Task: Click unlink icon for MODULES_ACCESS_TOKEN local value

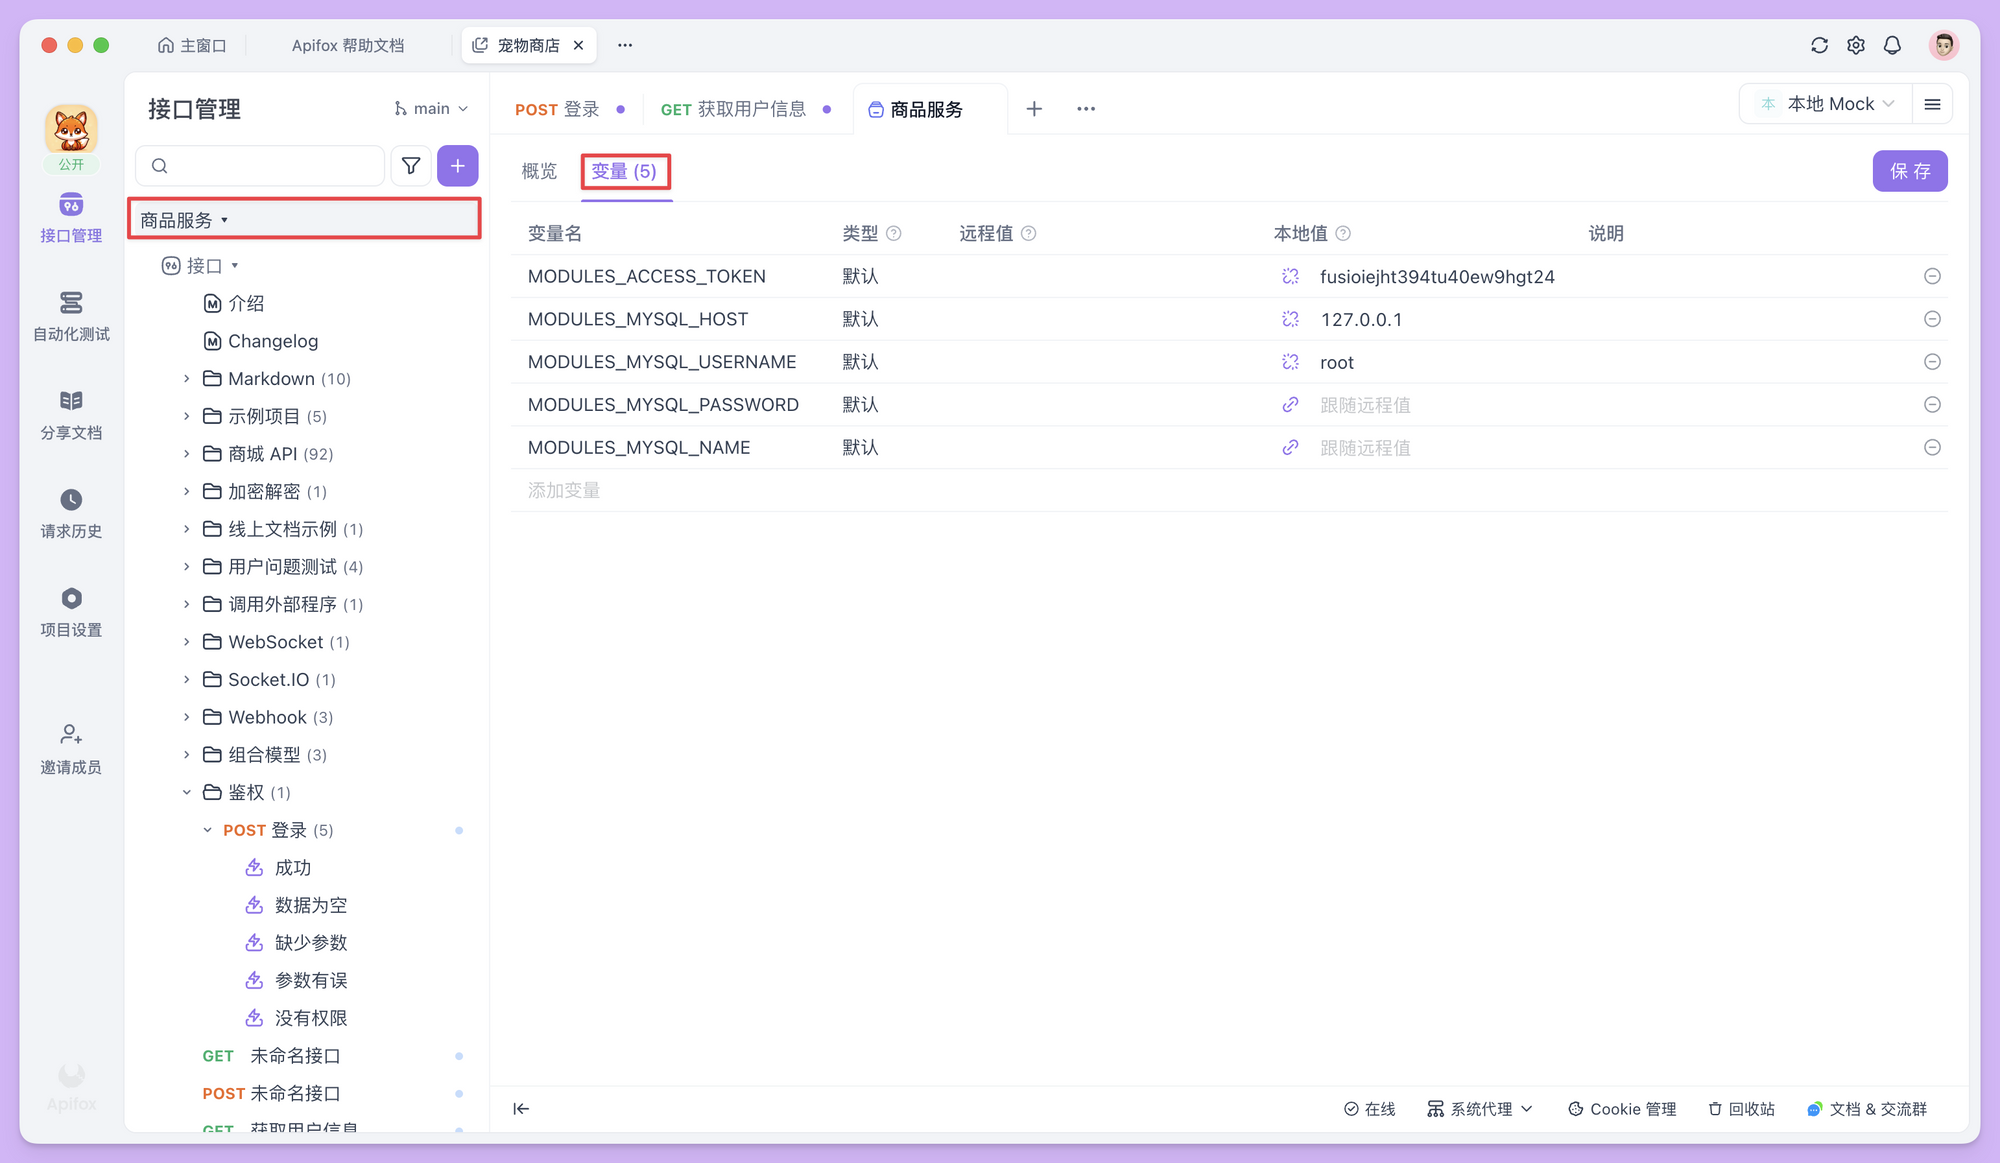Action: coord(1291,276)
